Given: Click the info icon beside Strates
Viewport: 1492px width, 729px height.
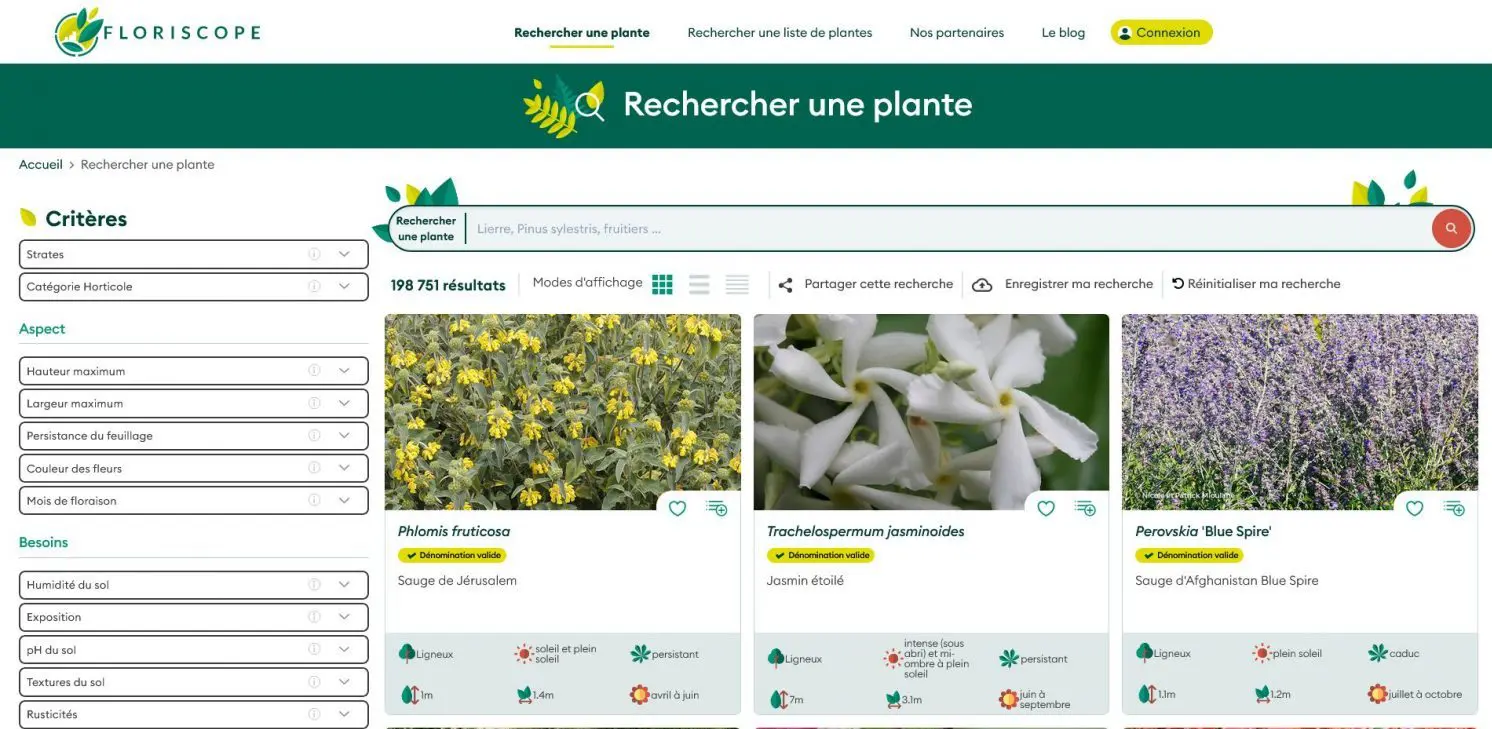Looking at the screenshot, I should coord(314,255).
